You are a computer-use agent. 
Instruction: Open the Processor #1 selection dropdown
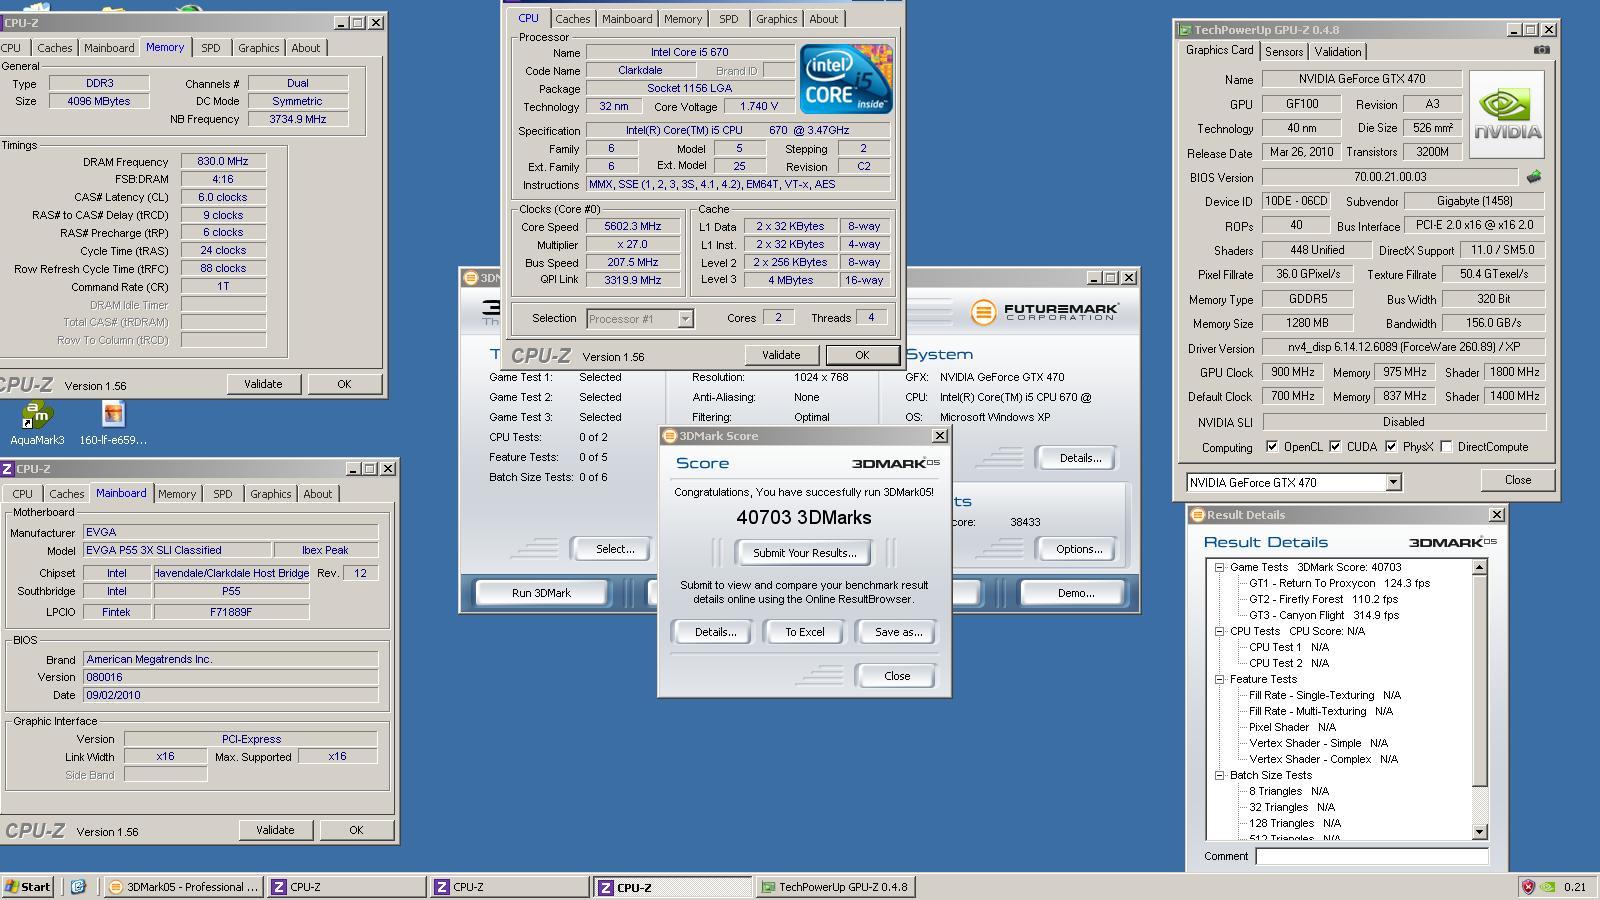(685, 319)
